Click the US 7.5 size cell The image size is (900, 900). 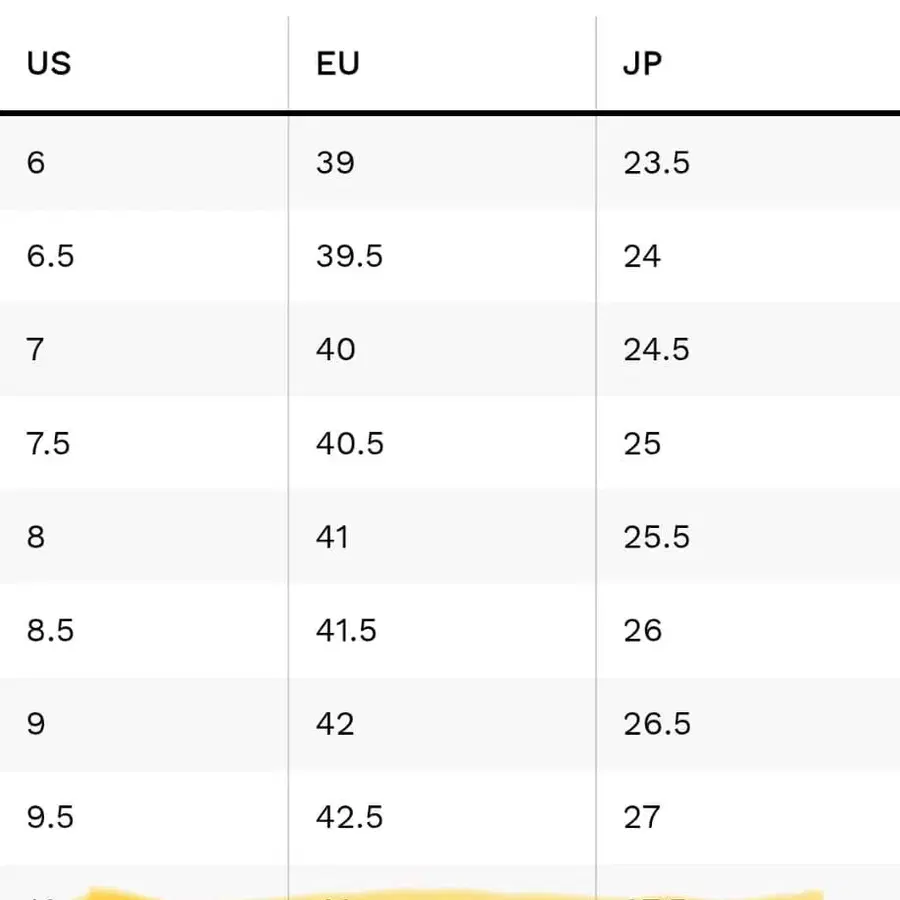[49, 443]
